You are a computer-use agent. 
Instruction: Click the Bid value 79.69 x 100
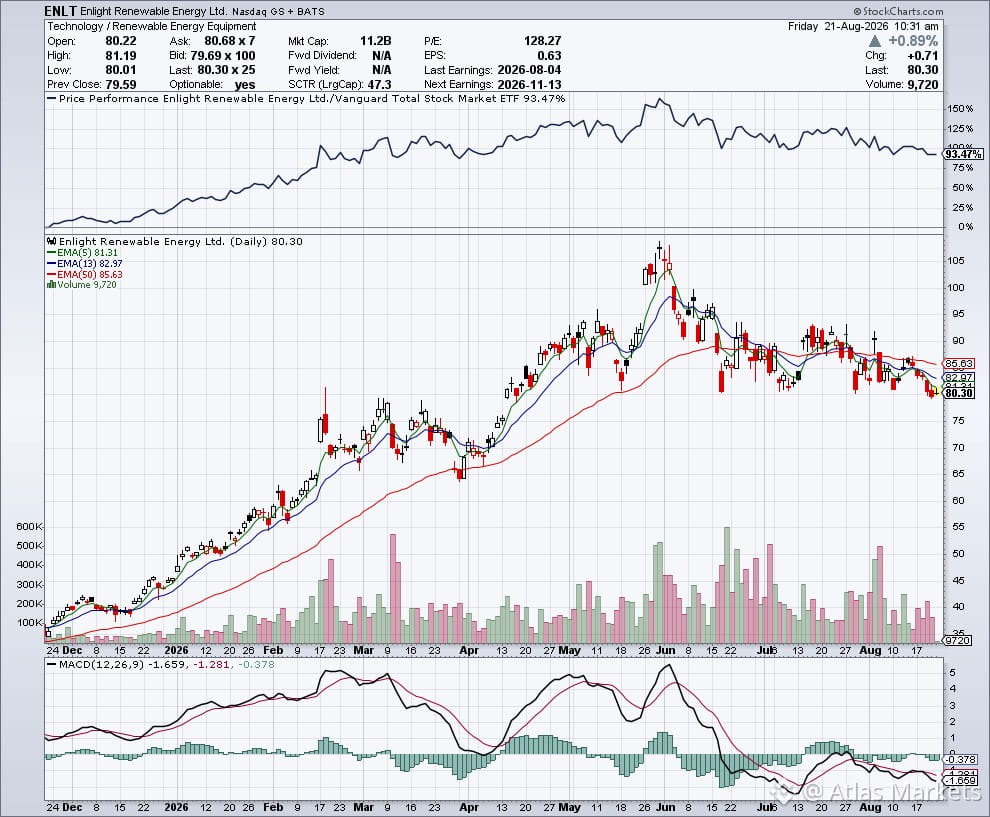point(223,56)
